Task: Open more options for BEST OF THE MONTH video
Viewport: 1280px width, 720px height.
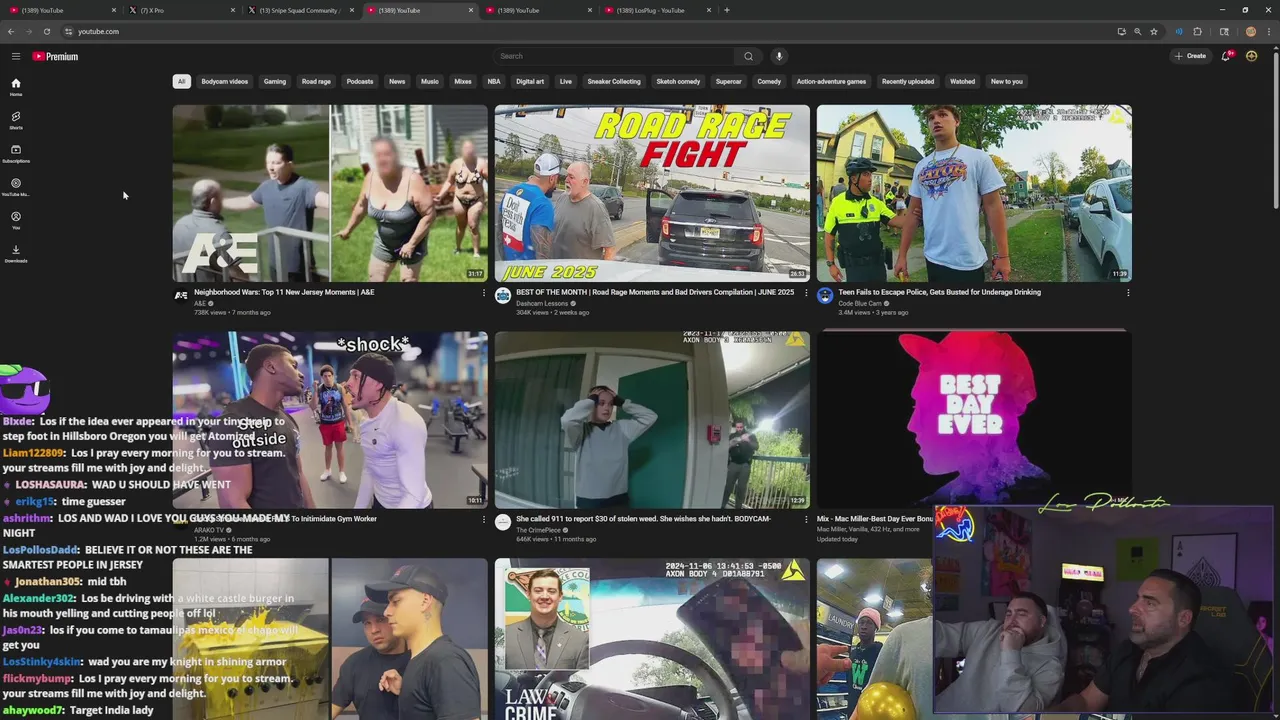Action: coord(806,293)
